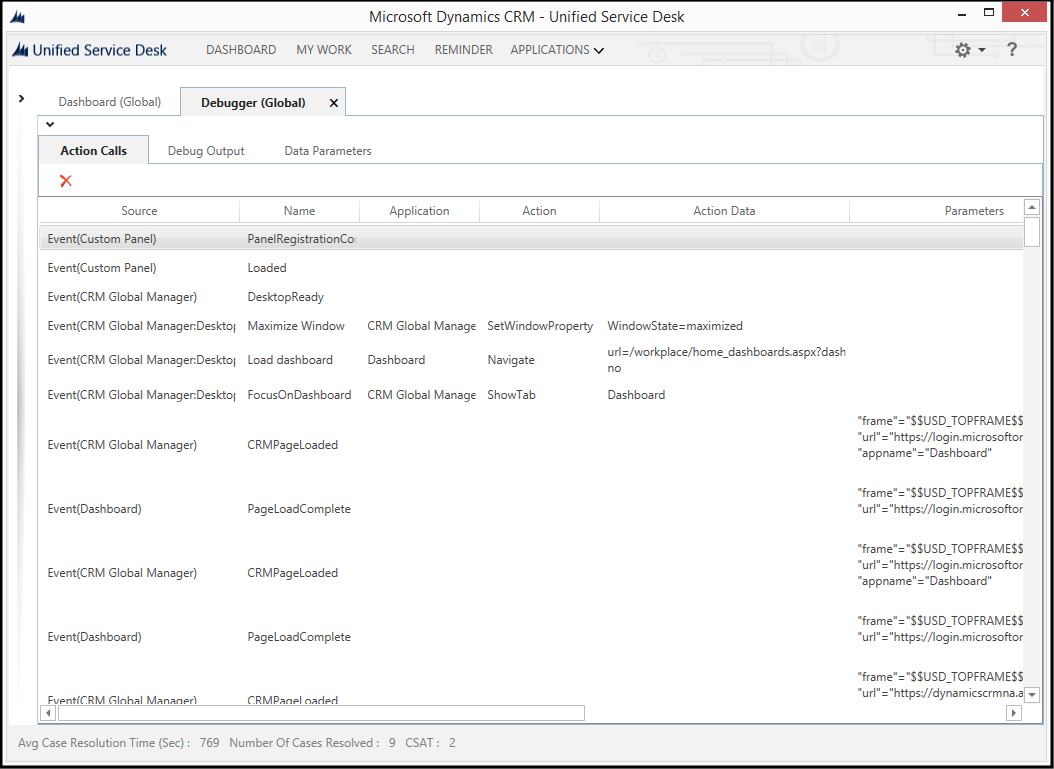Clear action calls with red X icon
Image resolution: width=1054 pixels, height=769 pixels.
65,181
